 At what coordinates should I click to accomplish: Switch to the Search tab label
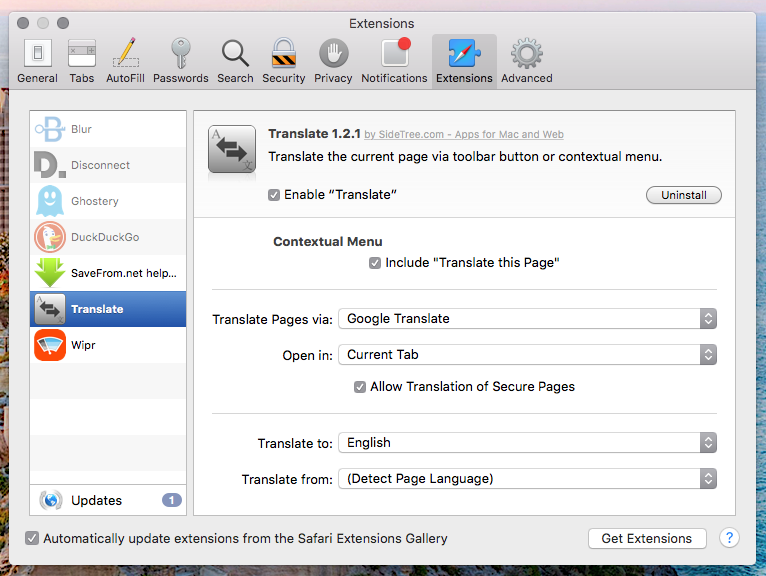235,78
